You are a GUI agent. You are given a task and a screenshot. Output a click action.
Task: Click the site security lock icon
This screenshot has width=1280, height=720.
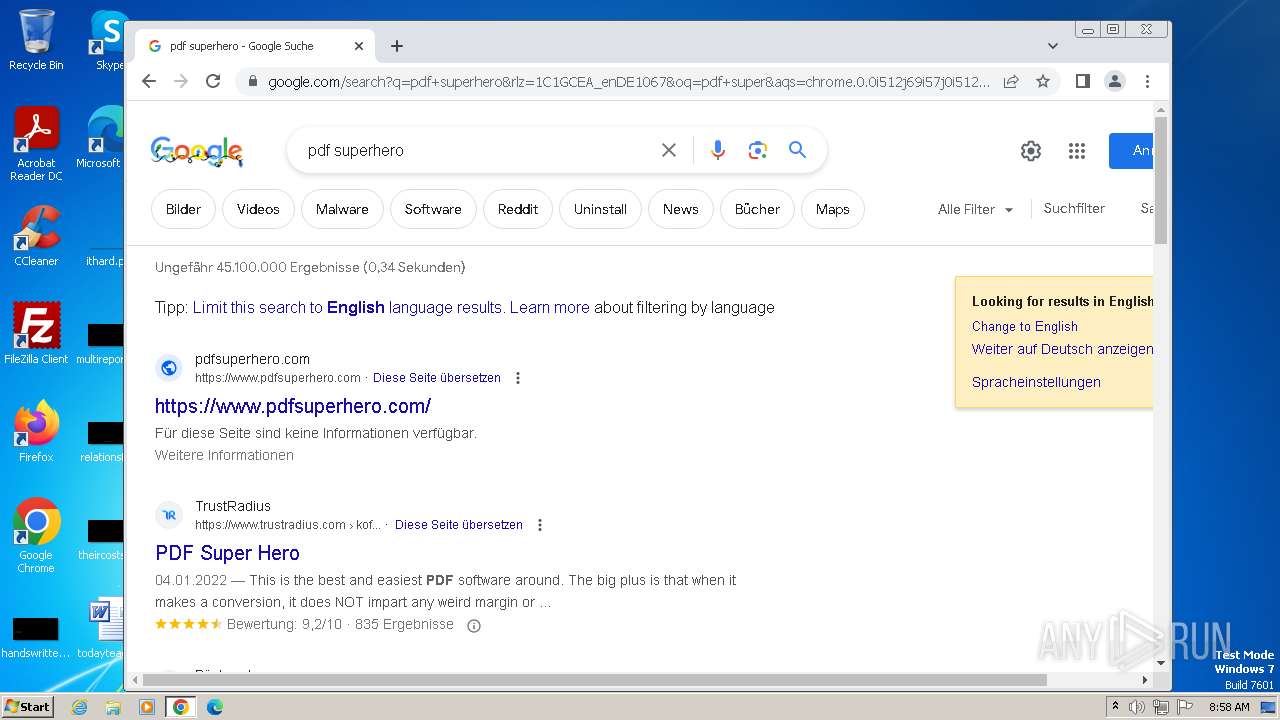click(252, 81)
